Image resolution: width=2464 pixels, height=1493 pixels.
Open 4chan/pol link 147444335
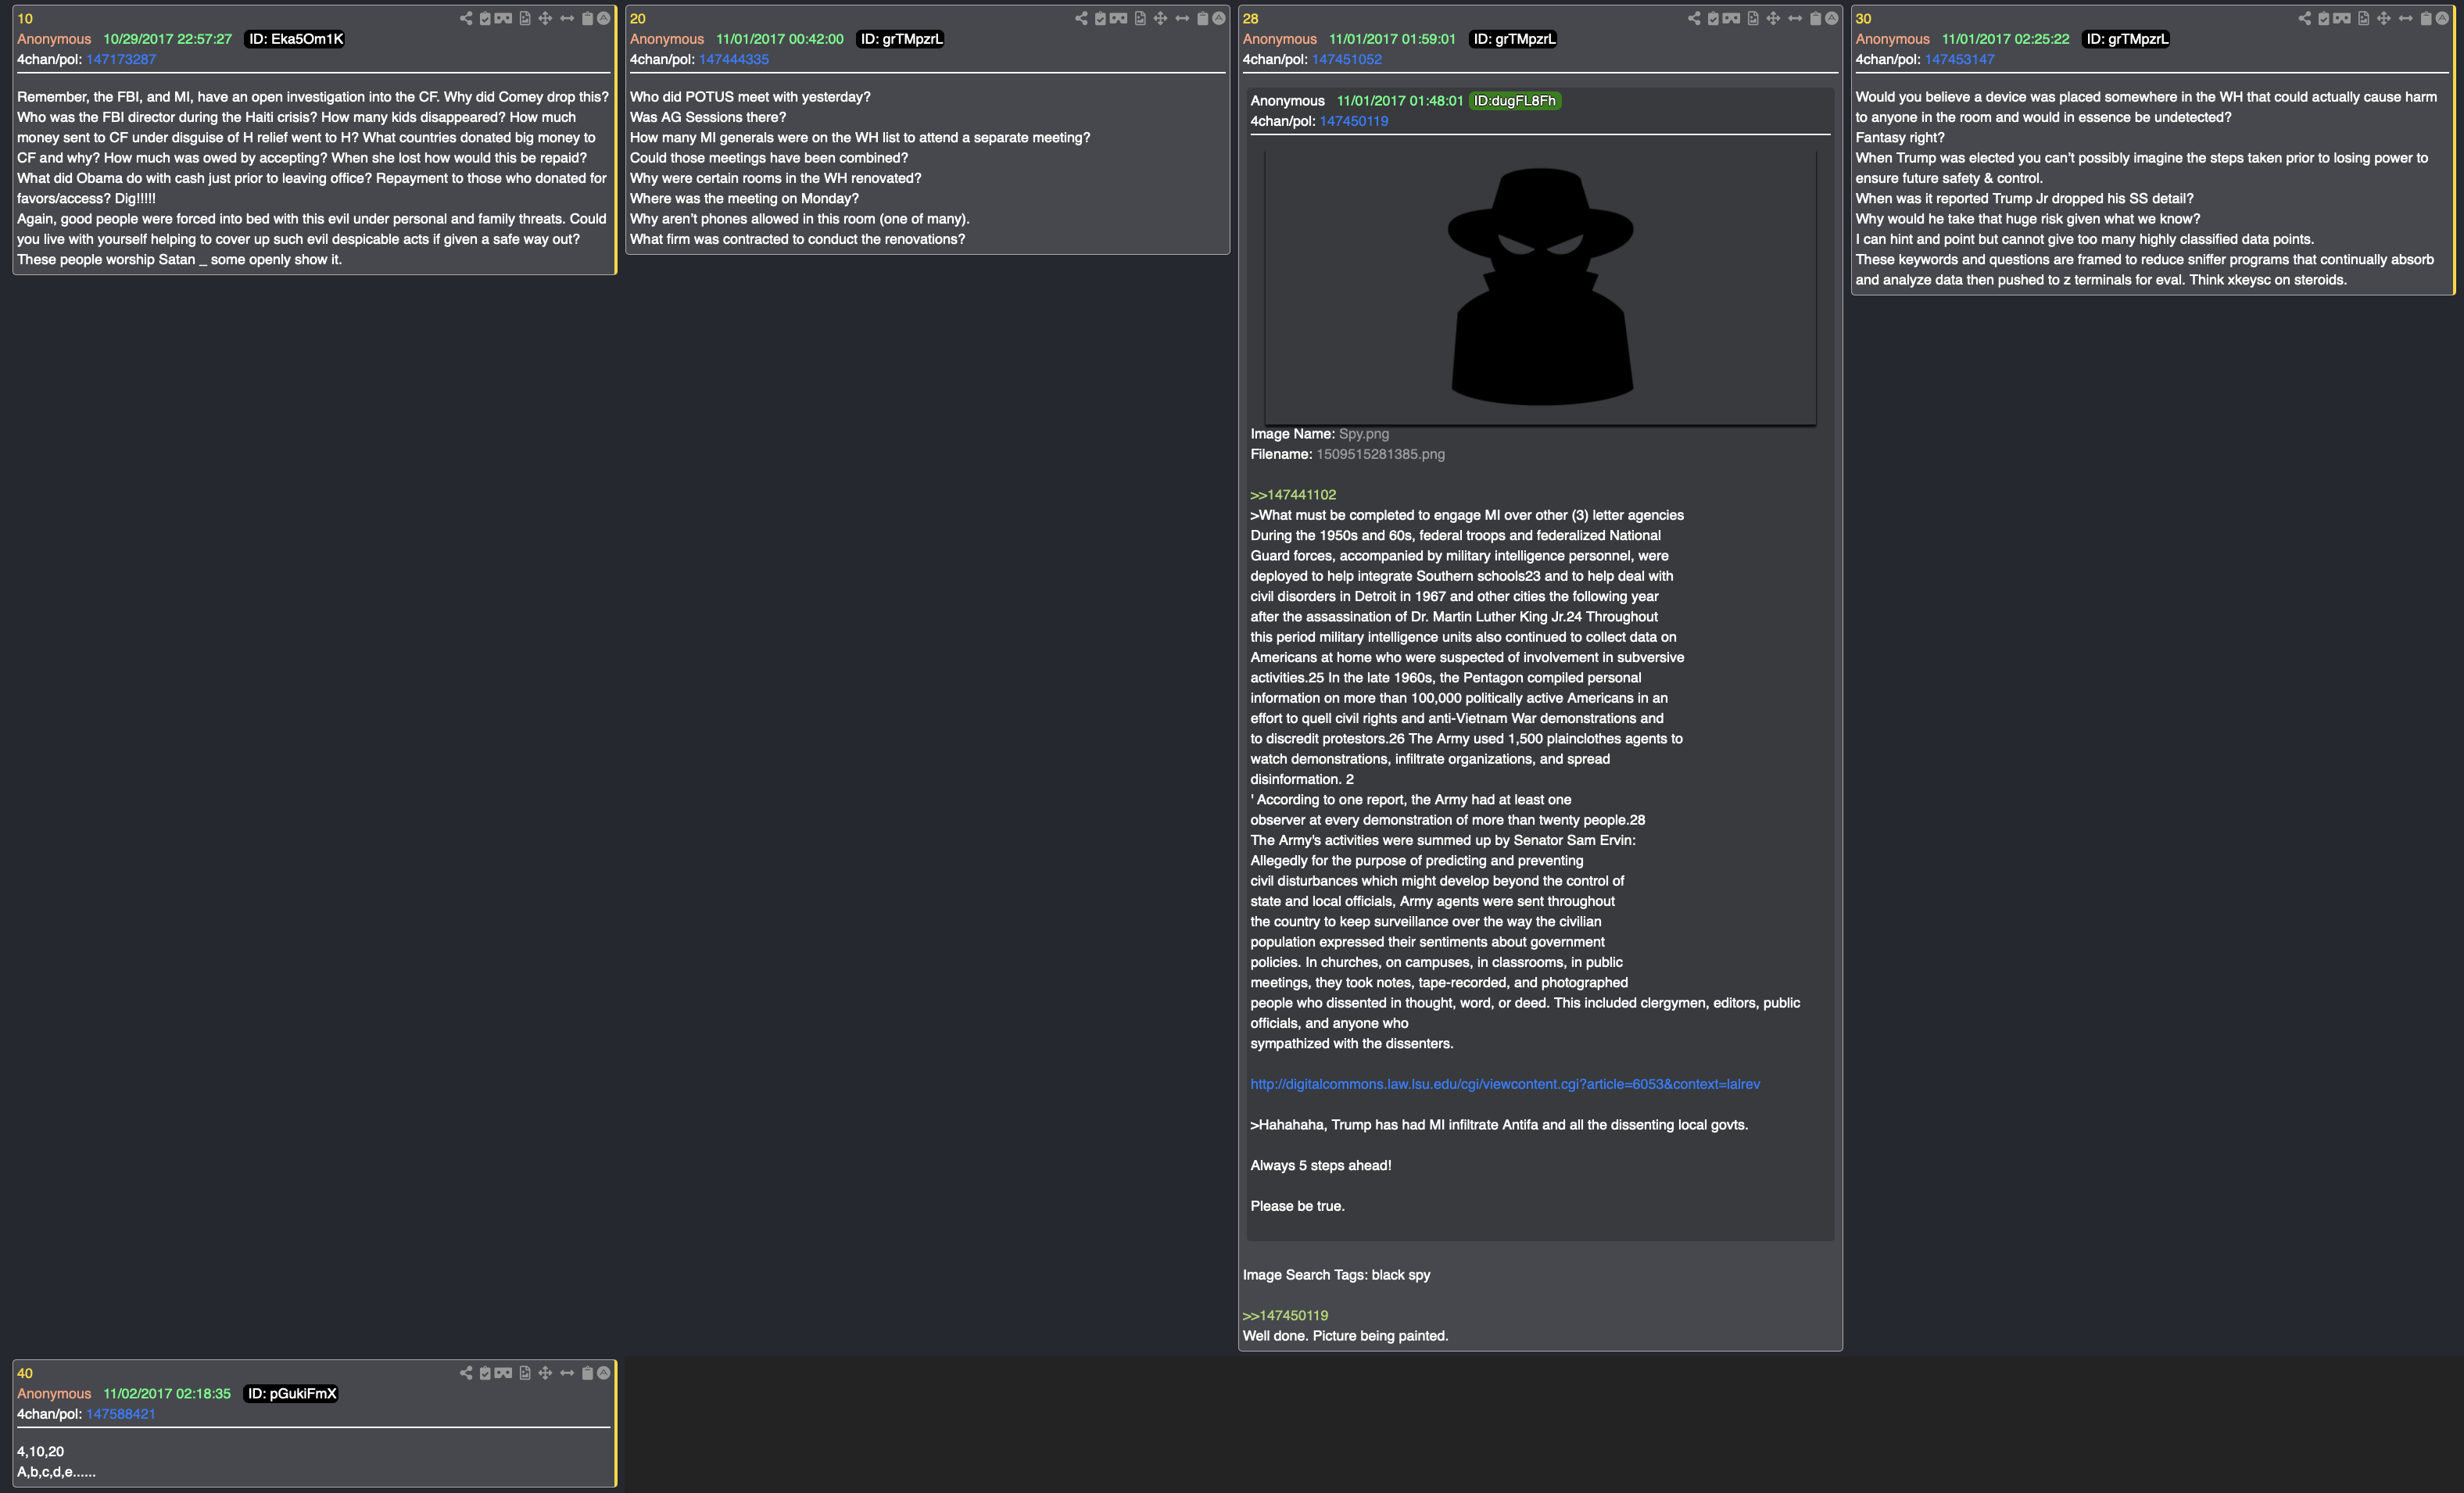point(734,59)
